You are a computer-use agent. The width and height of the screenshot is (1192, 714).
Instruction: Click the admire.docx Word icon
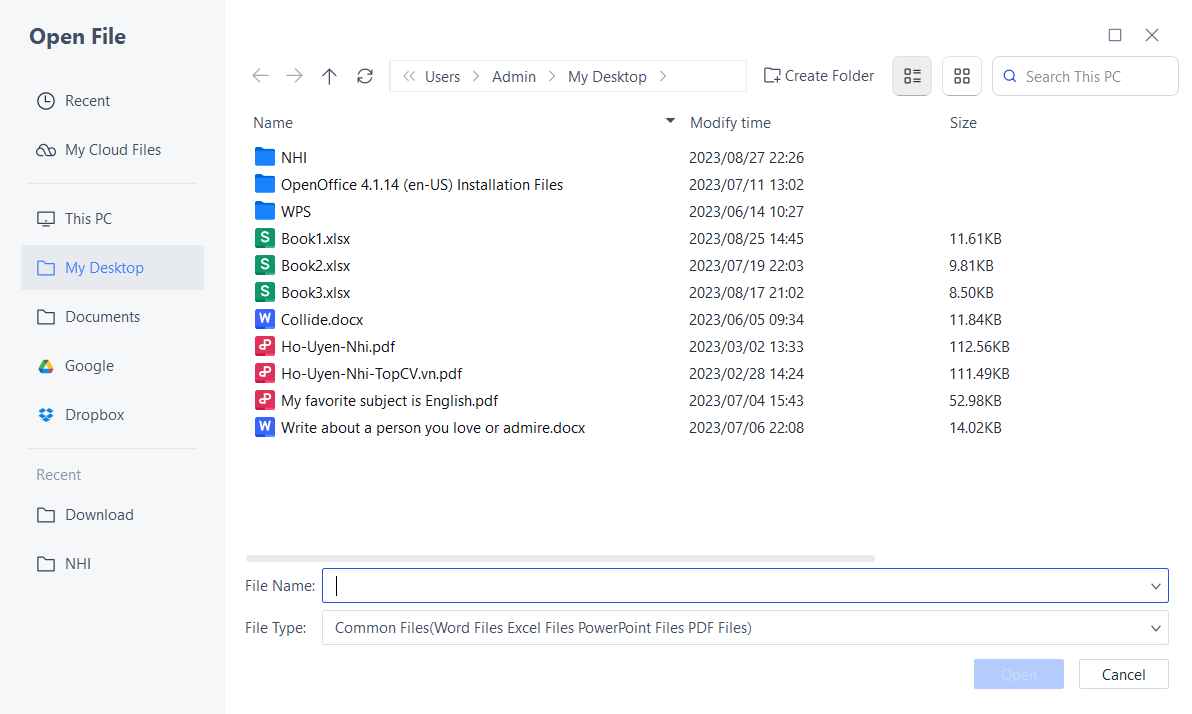pyautogui.click(x=265, y=427)
